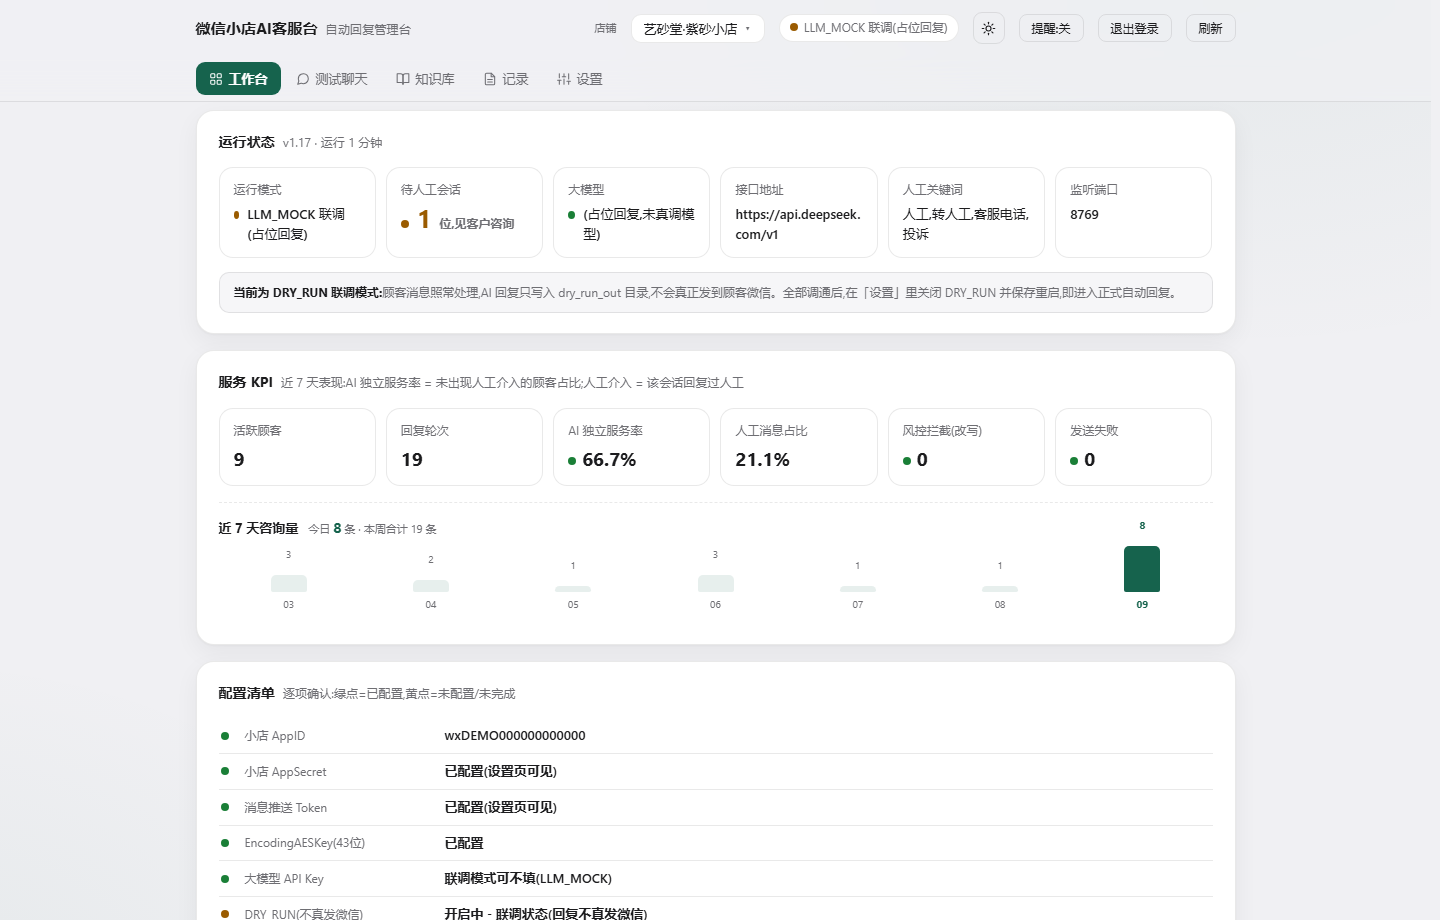Click the 人工关键词 card text
This screenshot has height=920, width=1440.
click(x=965, y=224)
